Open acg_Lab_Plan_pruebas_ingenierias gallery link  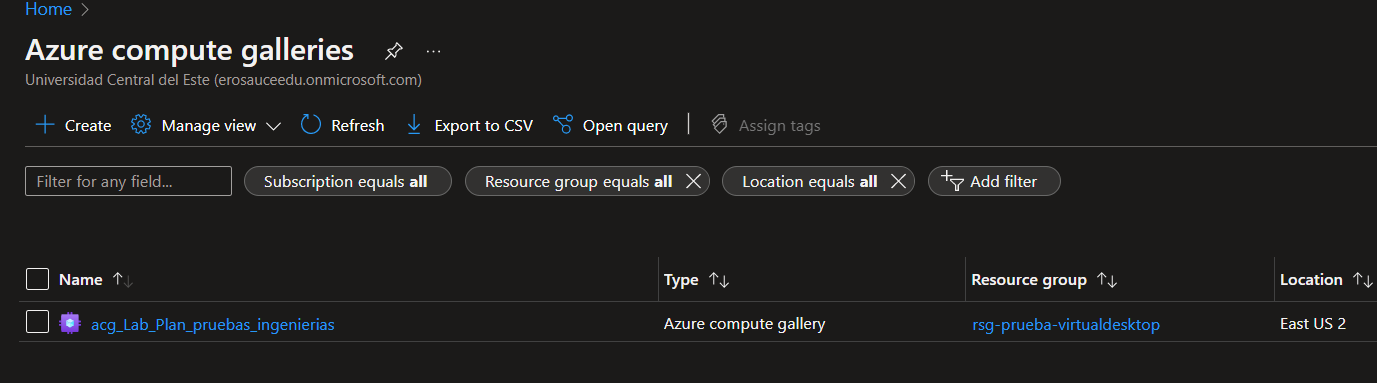pyautogui.click(x=213, y=324)
